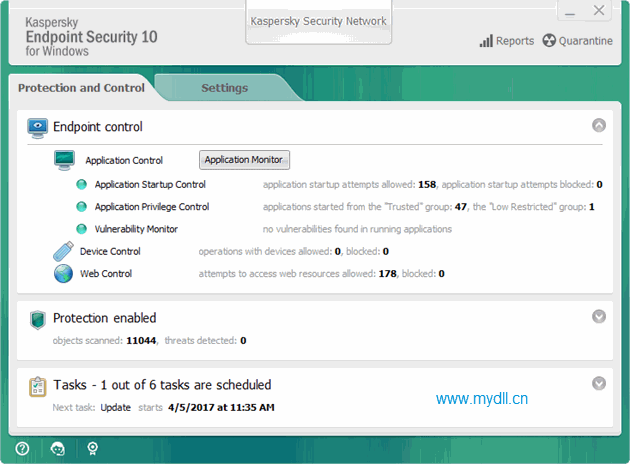Click operations with devices allowed text
The height and width of the screenshot is (464, 630).
[x=266, y=251]
